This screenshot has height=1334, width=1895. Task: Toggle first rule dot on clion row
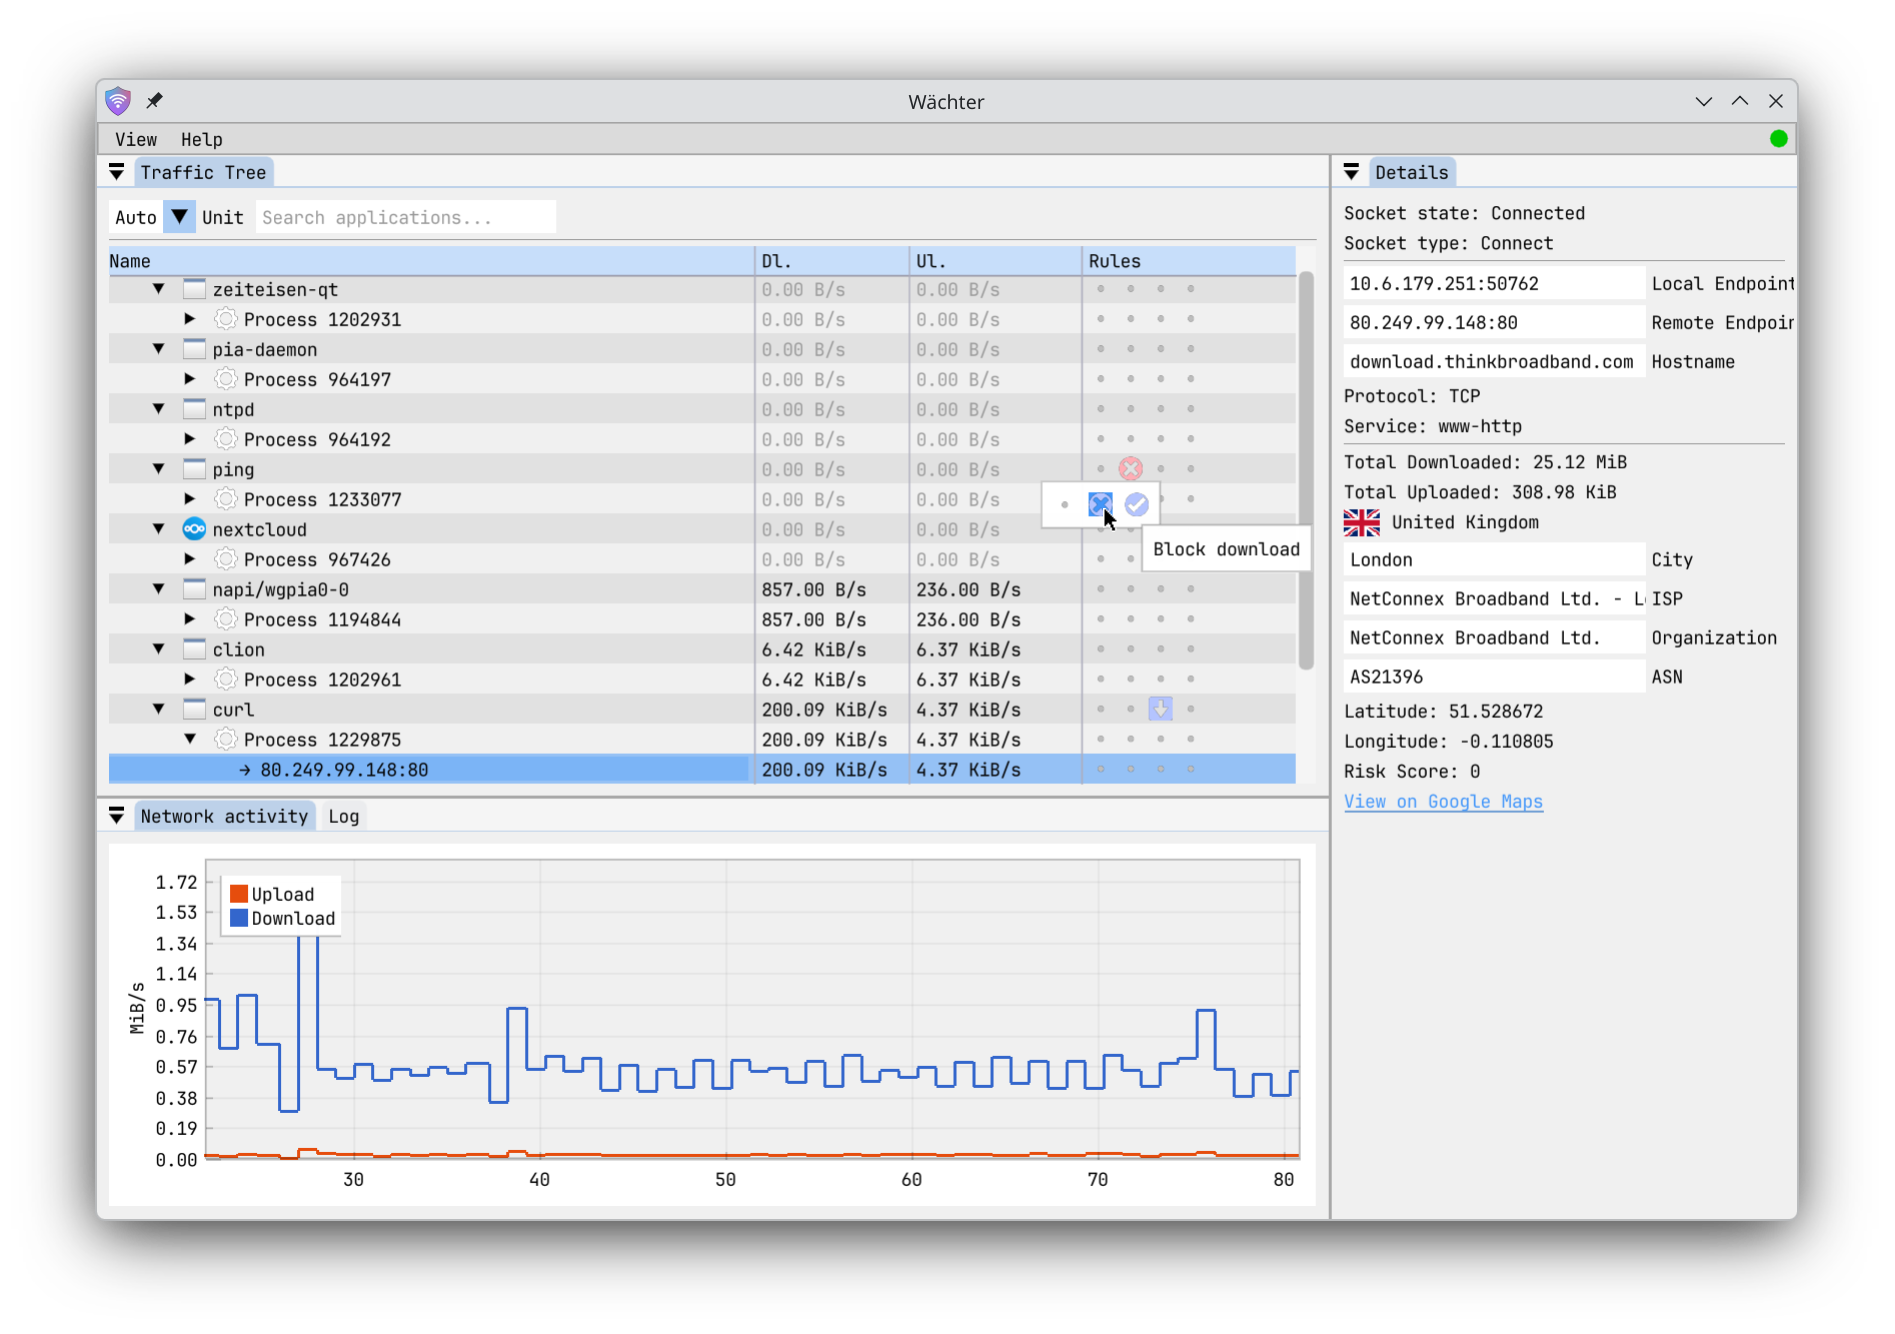[x=1100, y=649]
